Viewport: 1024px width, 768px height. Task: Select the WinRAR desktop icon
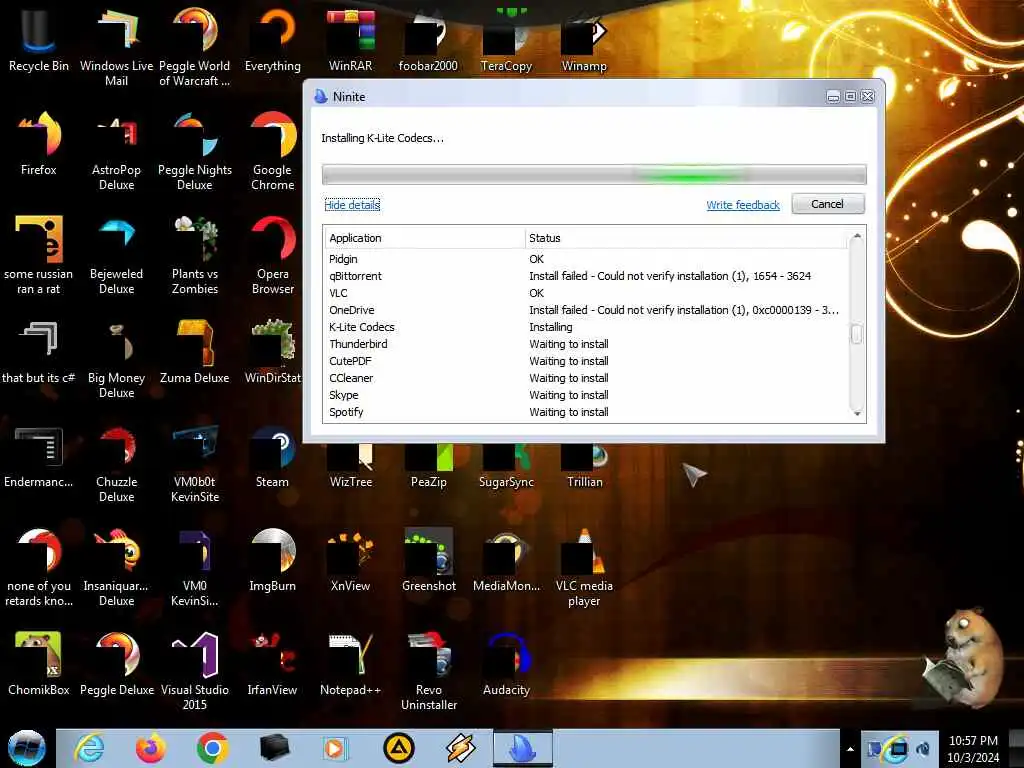coord(351,39)
